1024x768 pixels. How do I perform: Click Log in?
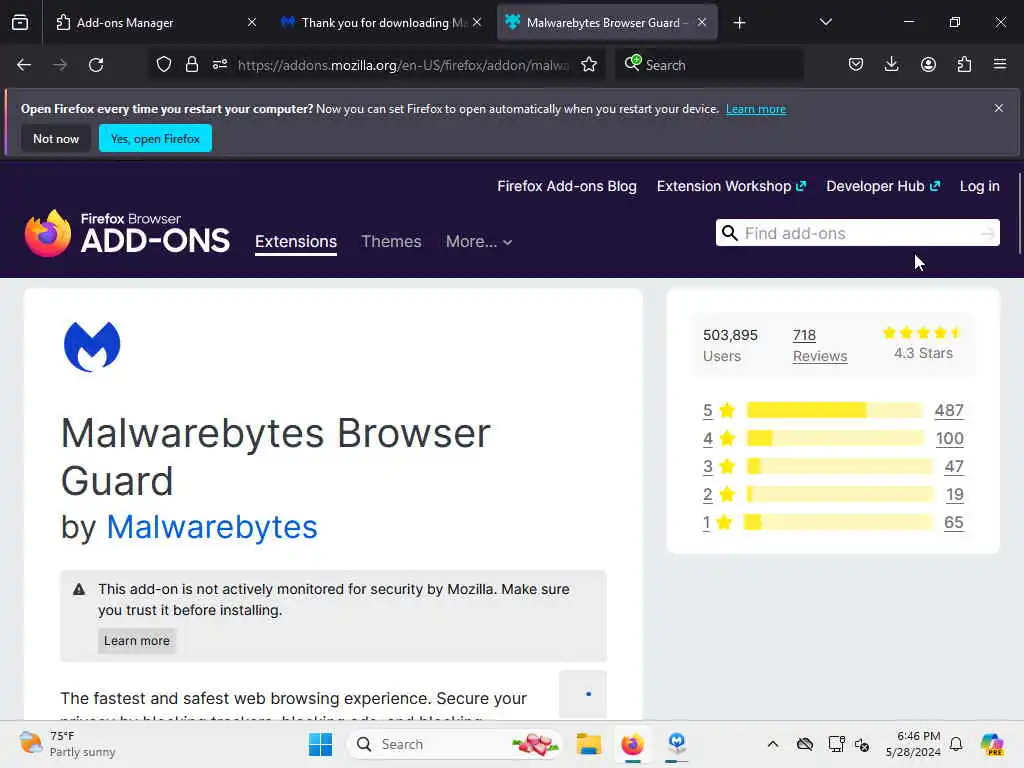[x=980, y=186]
